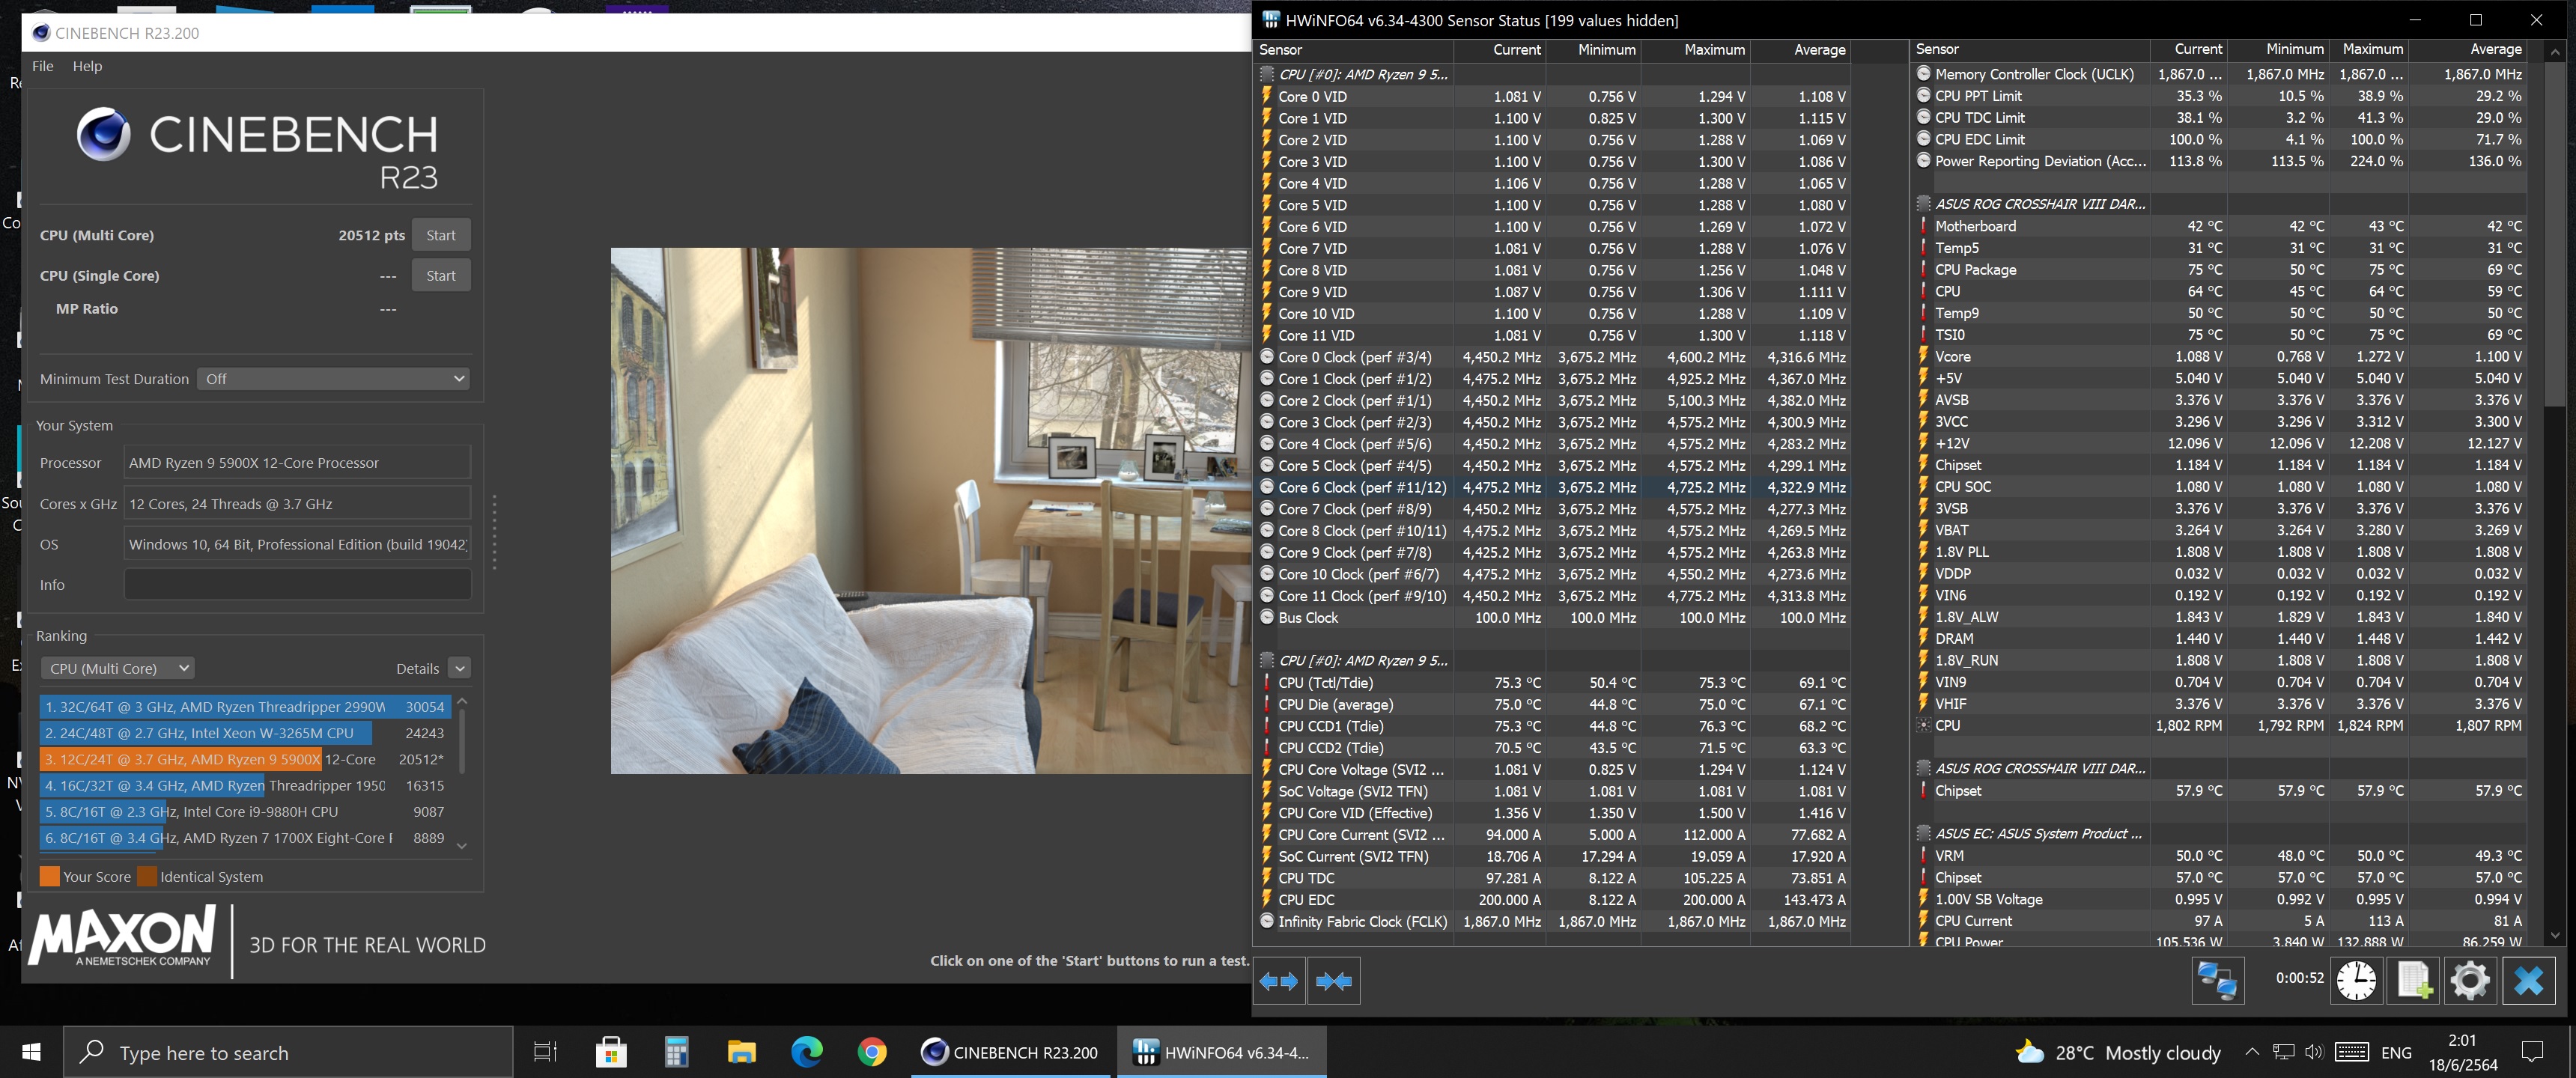The image size is (2576, 1078).
Task: Click the CPU Package temperature sensor icon
Action: coord(1923,270)
